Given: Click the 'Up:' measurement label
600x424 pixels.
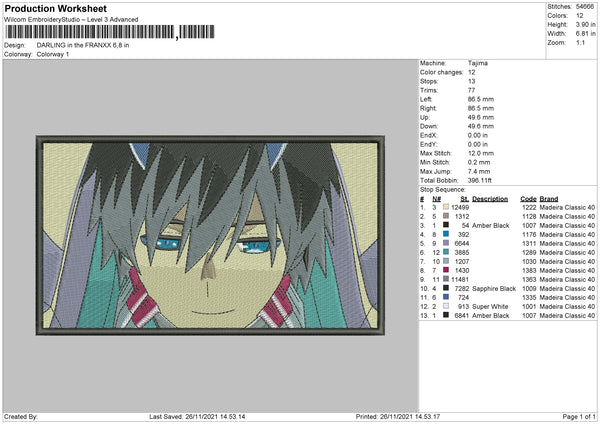Looking at the screenshot, I should point(425,117).
